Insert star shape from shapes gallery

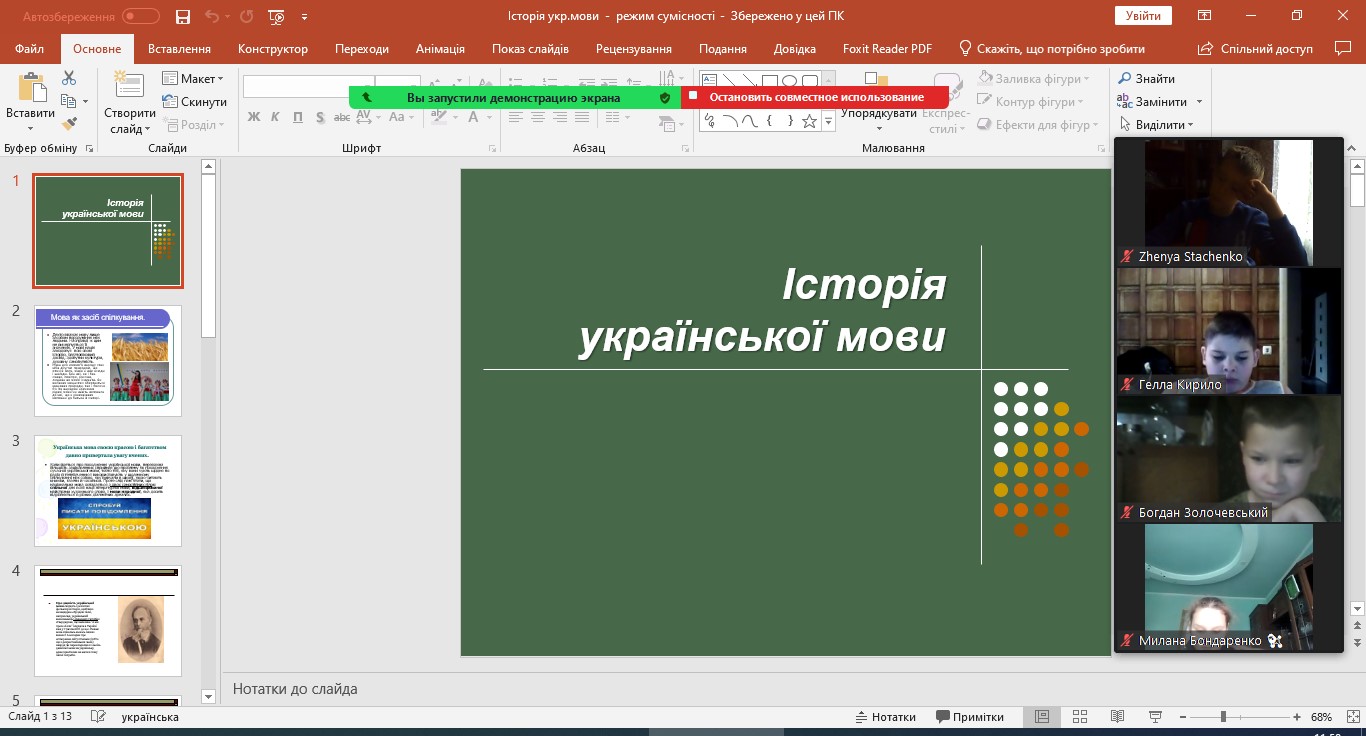809,121
